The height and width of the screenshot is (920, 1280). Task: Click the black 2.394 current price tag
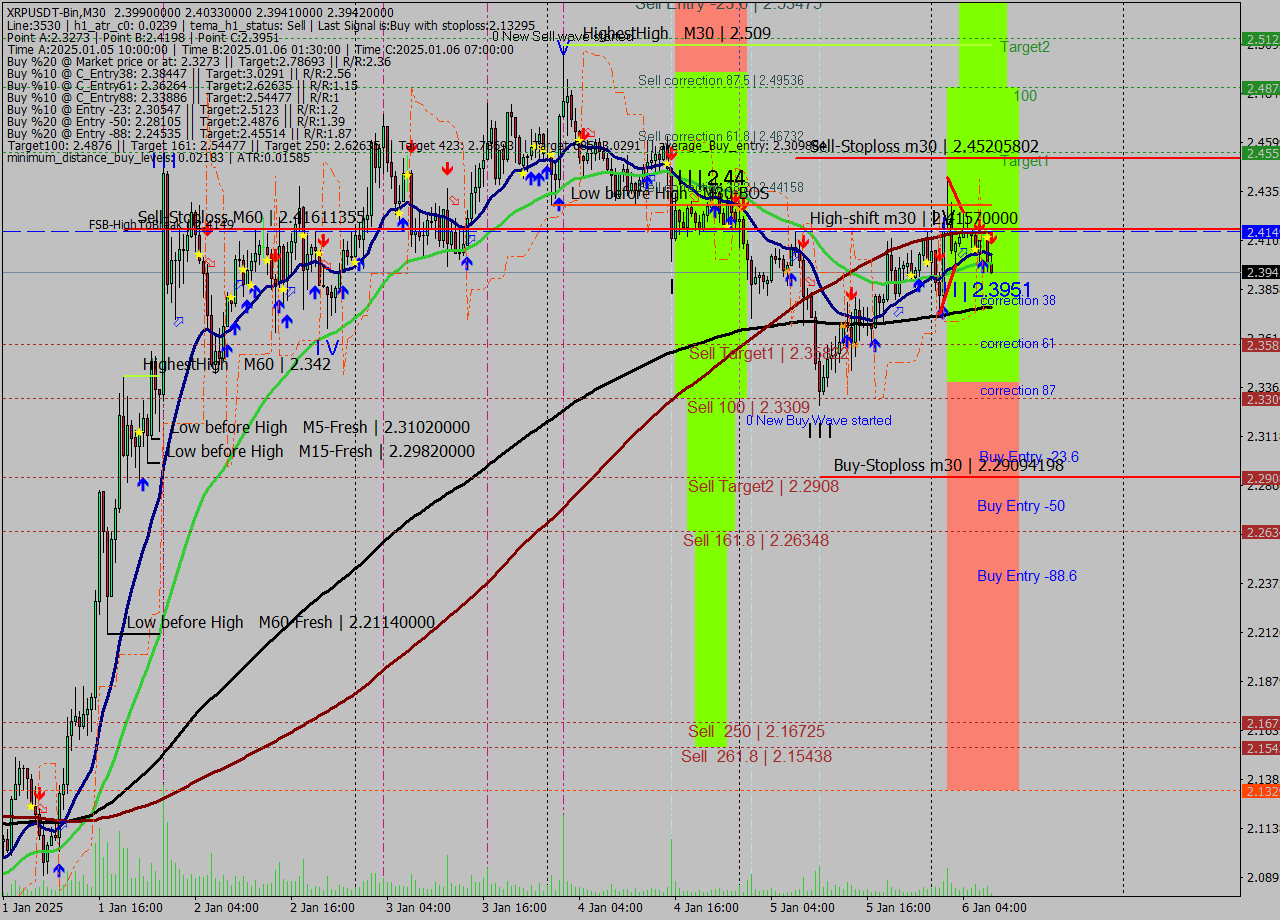pos(1260,272)
